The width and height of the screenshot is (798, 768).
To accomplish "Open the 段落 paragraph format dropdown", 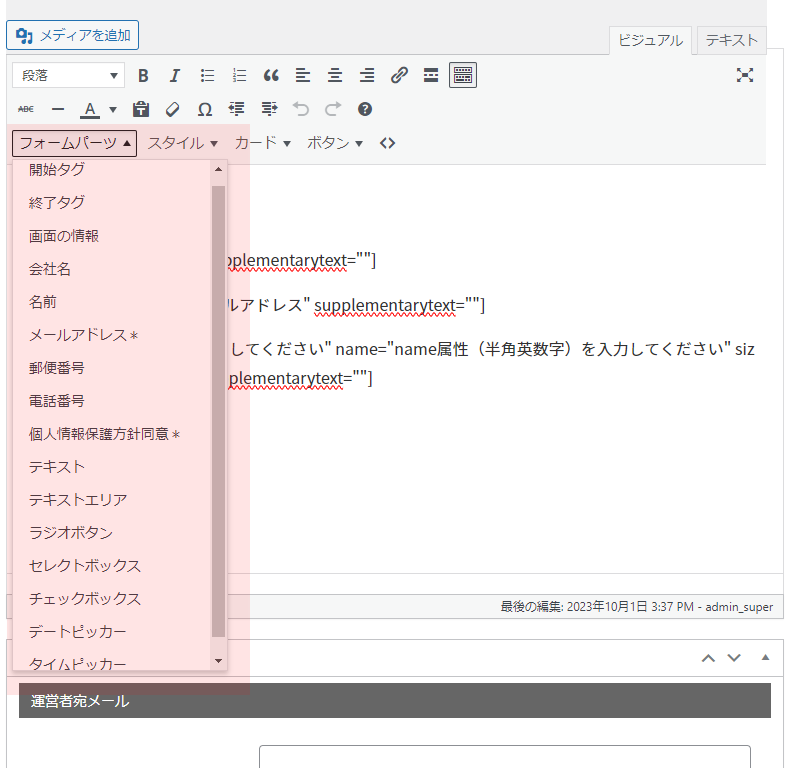I will pos(68,75).
